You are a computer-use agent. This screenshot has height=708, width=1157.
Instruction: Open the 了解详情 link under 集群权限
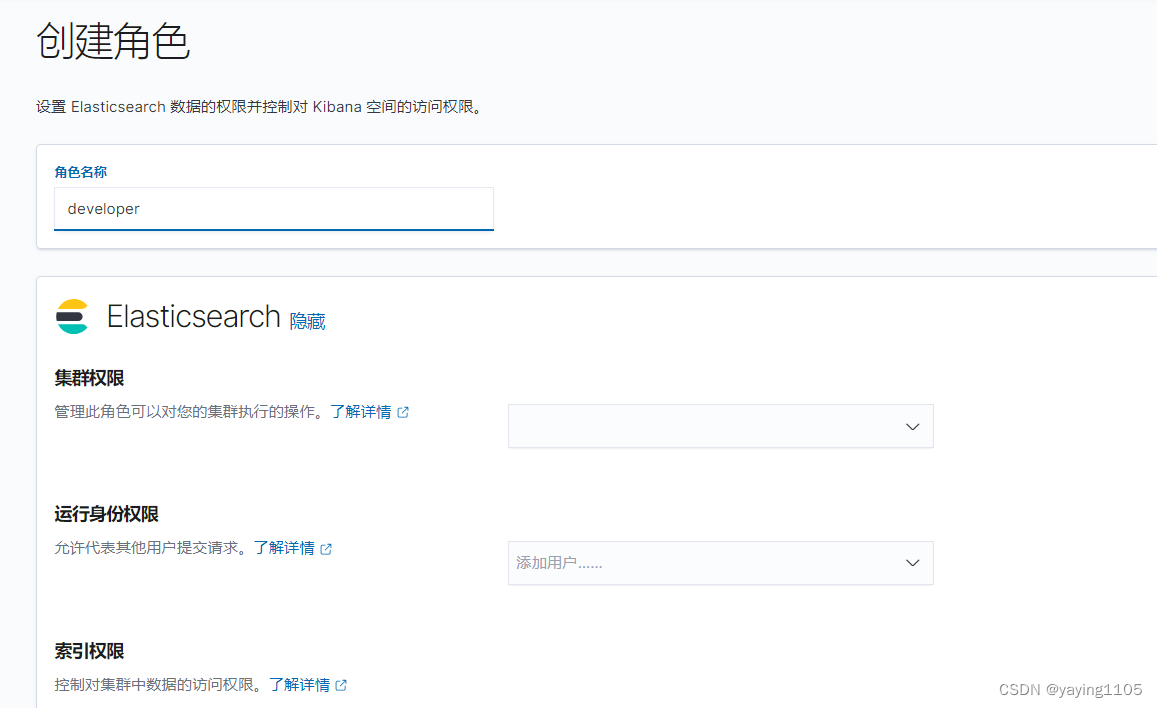click(360, 412)
